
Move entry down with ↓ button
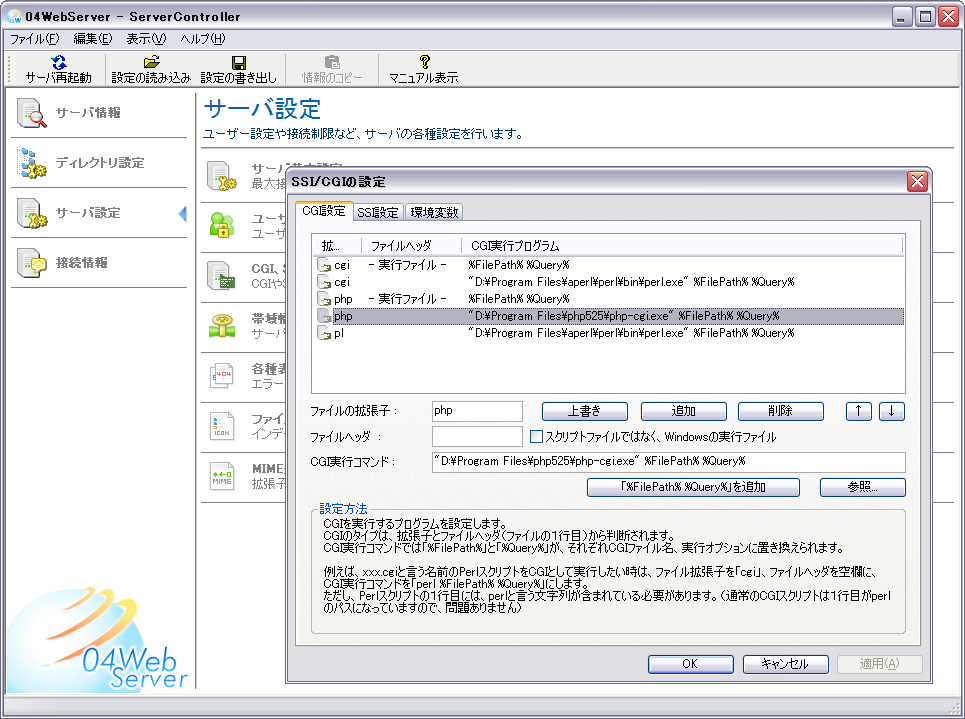tap(892, 411)
